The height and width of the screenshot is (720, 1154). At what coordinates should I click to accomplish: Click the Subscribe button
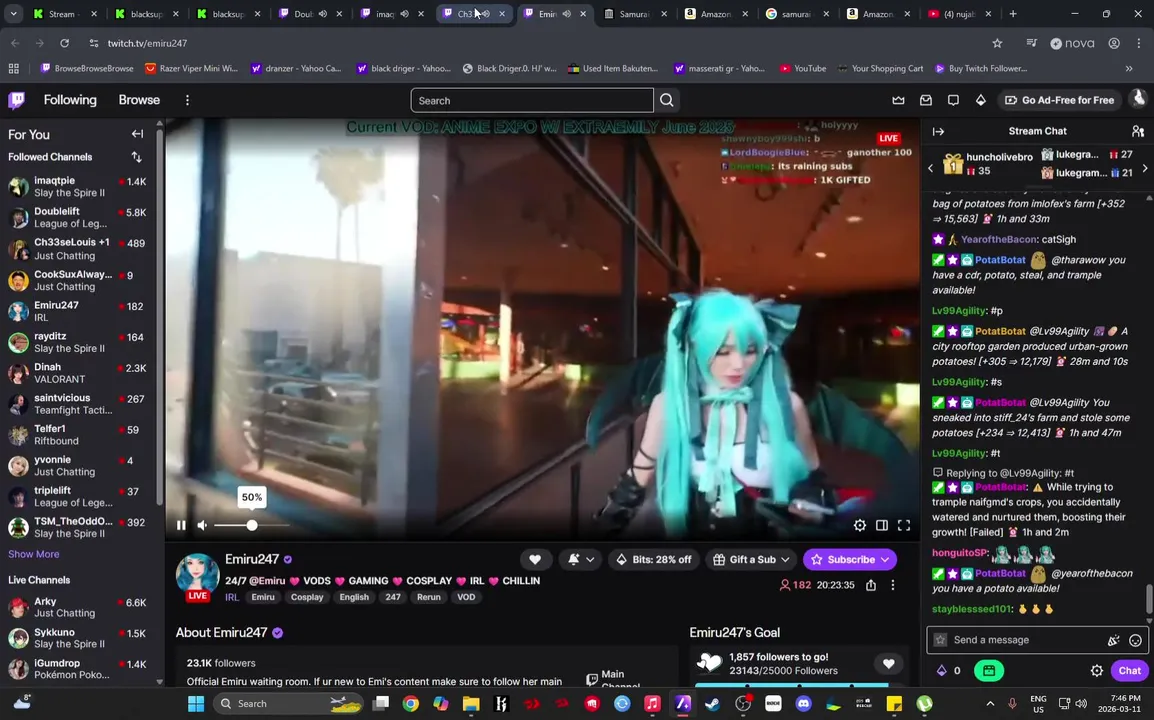click(x=850, y=560)
